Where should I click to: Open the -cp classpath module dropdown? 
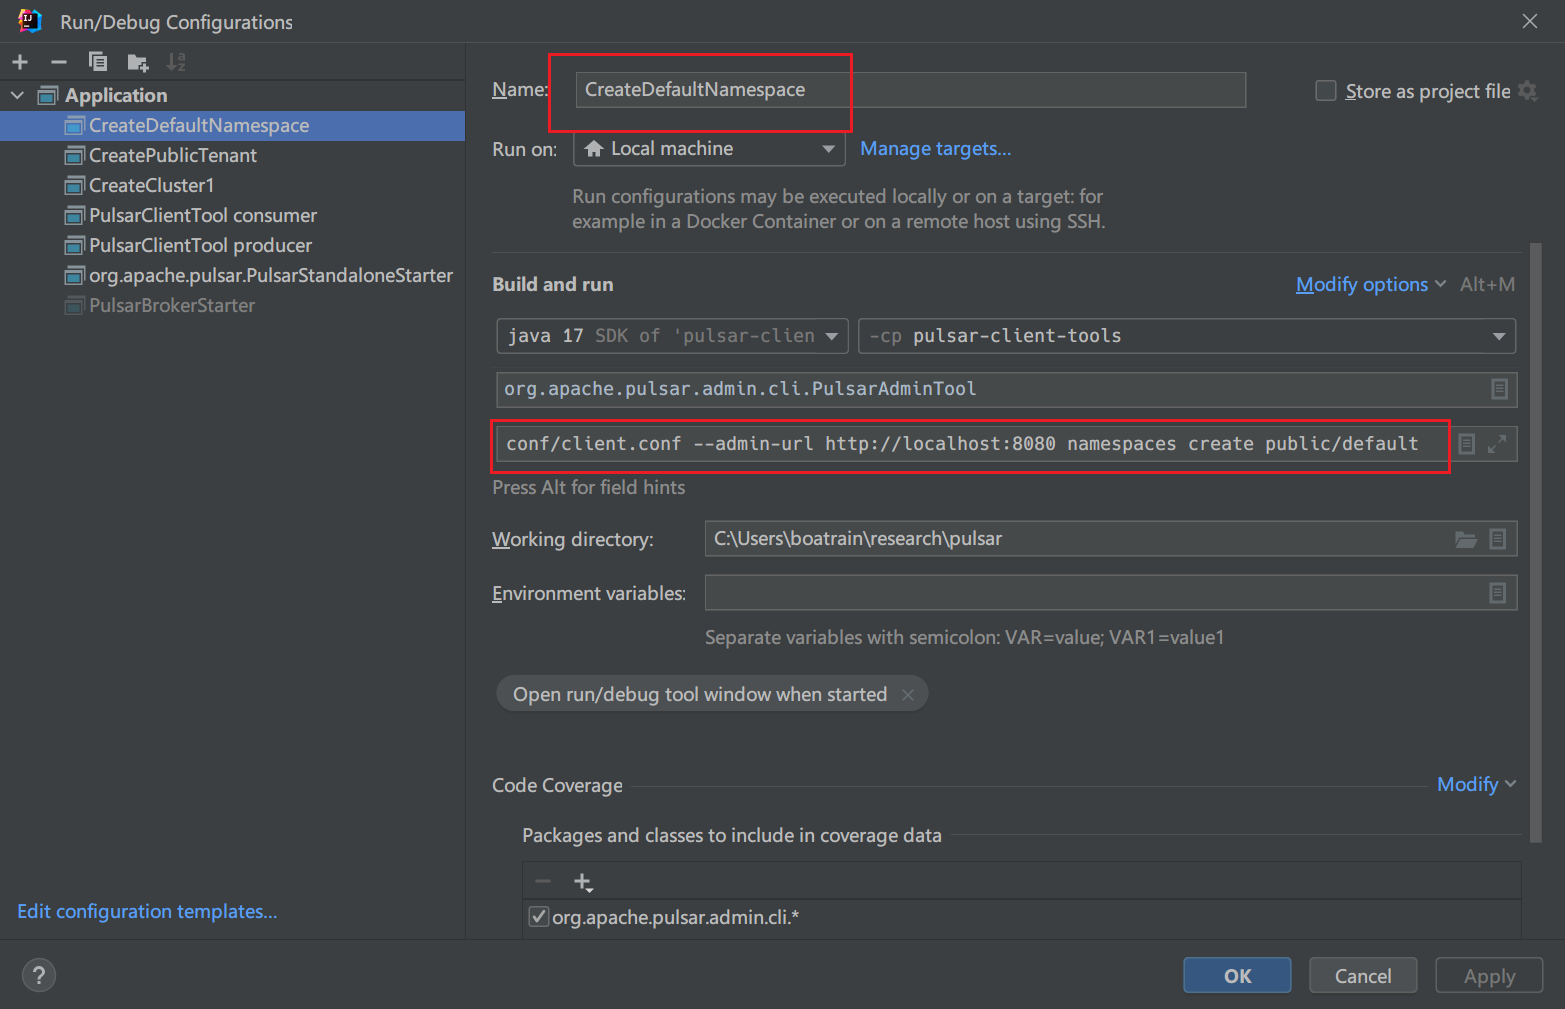1187,336
